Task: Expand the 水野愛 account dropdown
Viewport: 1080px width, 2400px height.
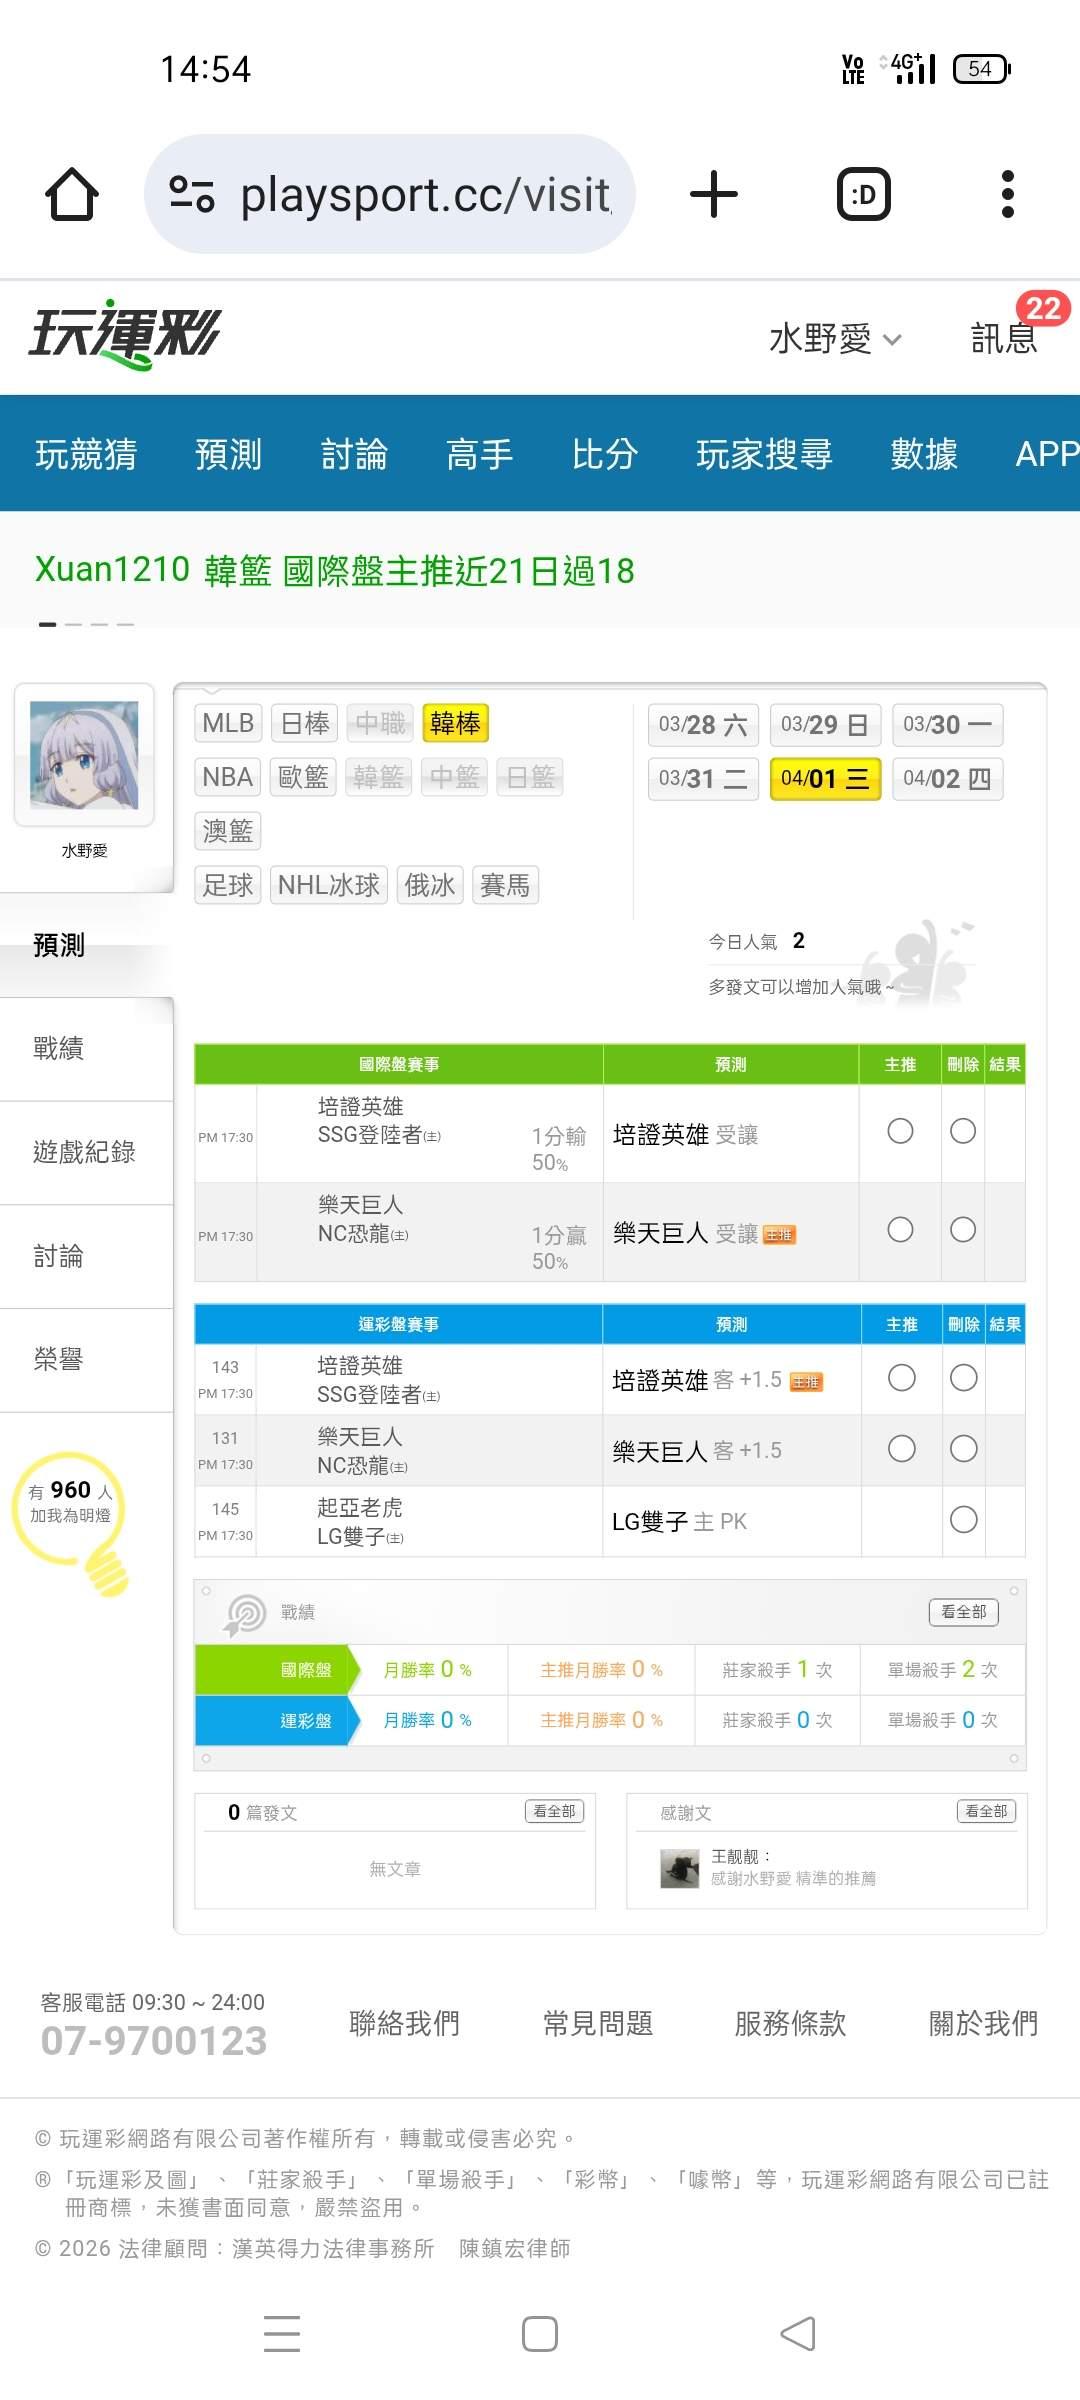Action: [834, 339]
